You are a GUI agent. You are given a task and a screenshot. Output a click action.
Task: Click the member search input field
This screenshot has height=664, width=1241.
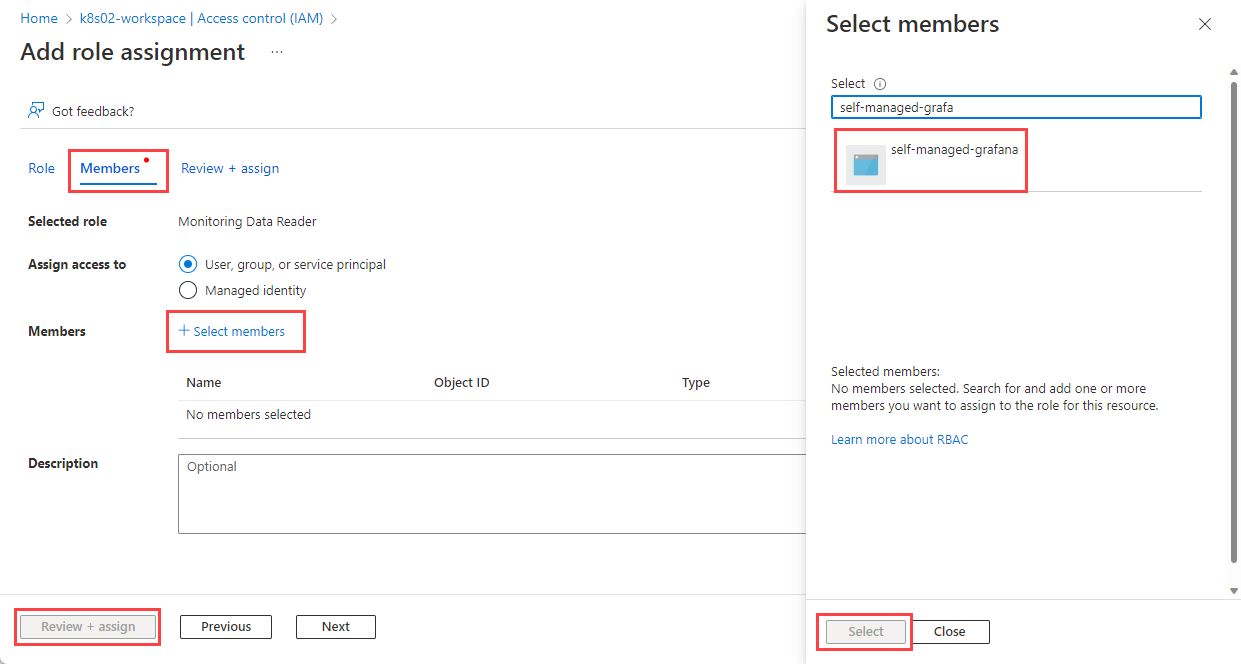point(1016,107)
